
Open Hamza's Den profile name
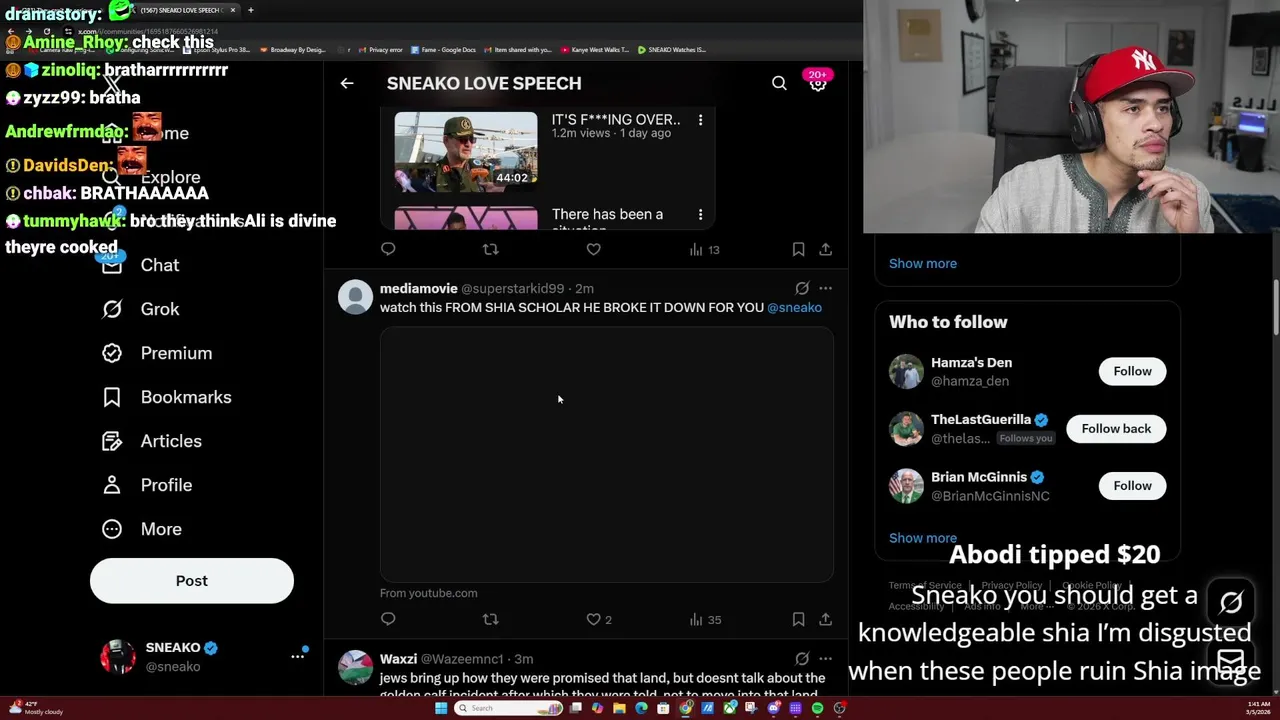point(971,362)
